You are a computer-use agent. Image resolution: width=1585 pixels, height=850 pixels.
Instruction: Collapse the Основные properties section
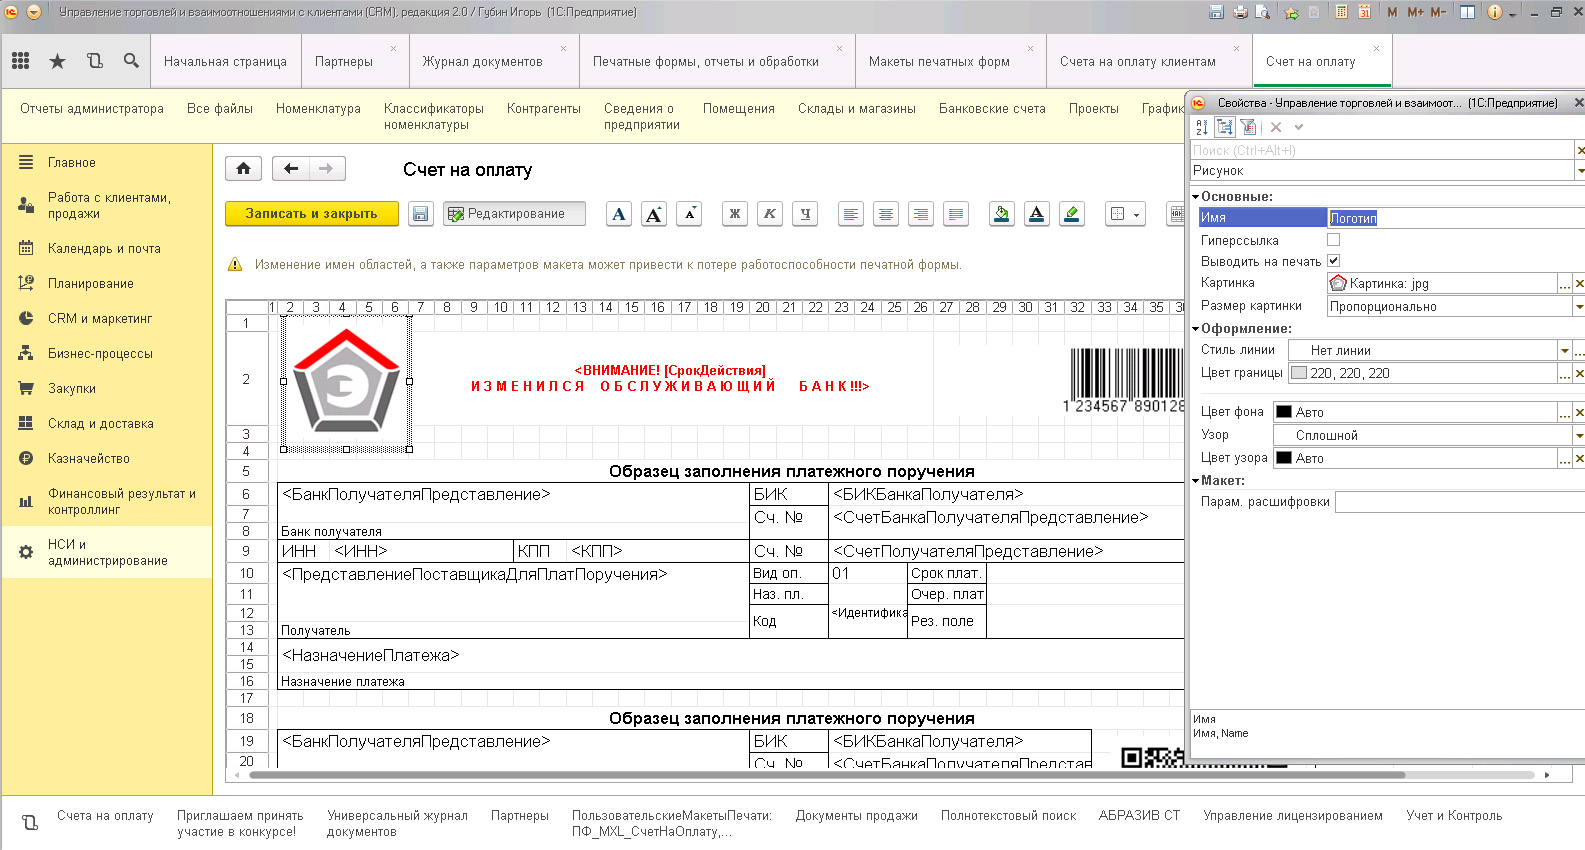point(1195,197)
